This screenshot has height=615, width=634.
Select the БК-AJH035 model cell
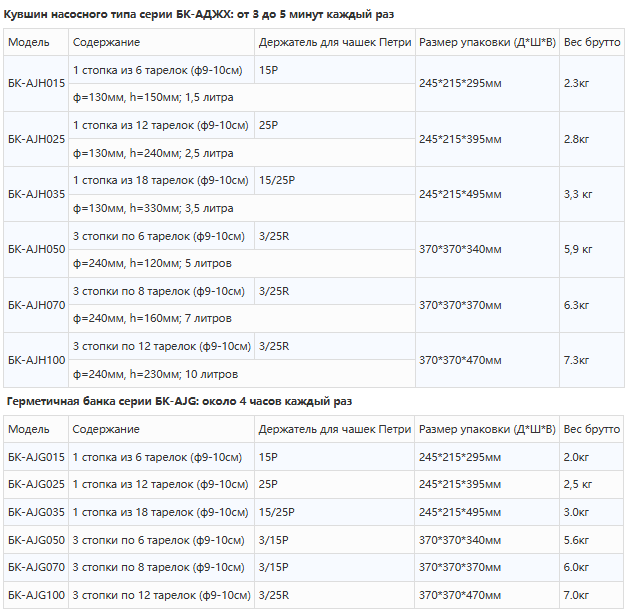tap(36, 194)
